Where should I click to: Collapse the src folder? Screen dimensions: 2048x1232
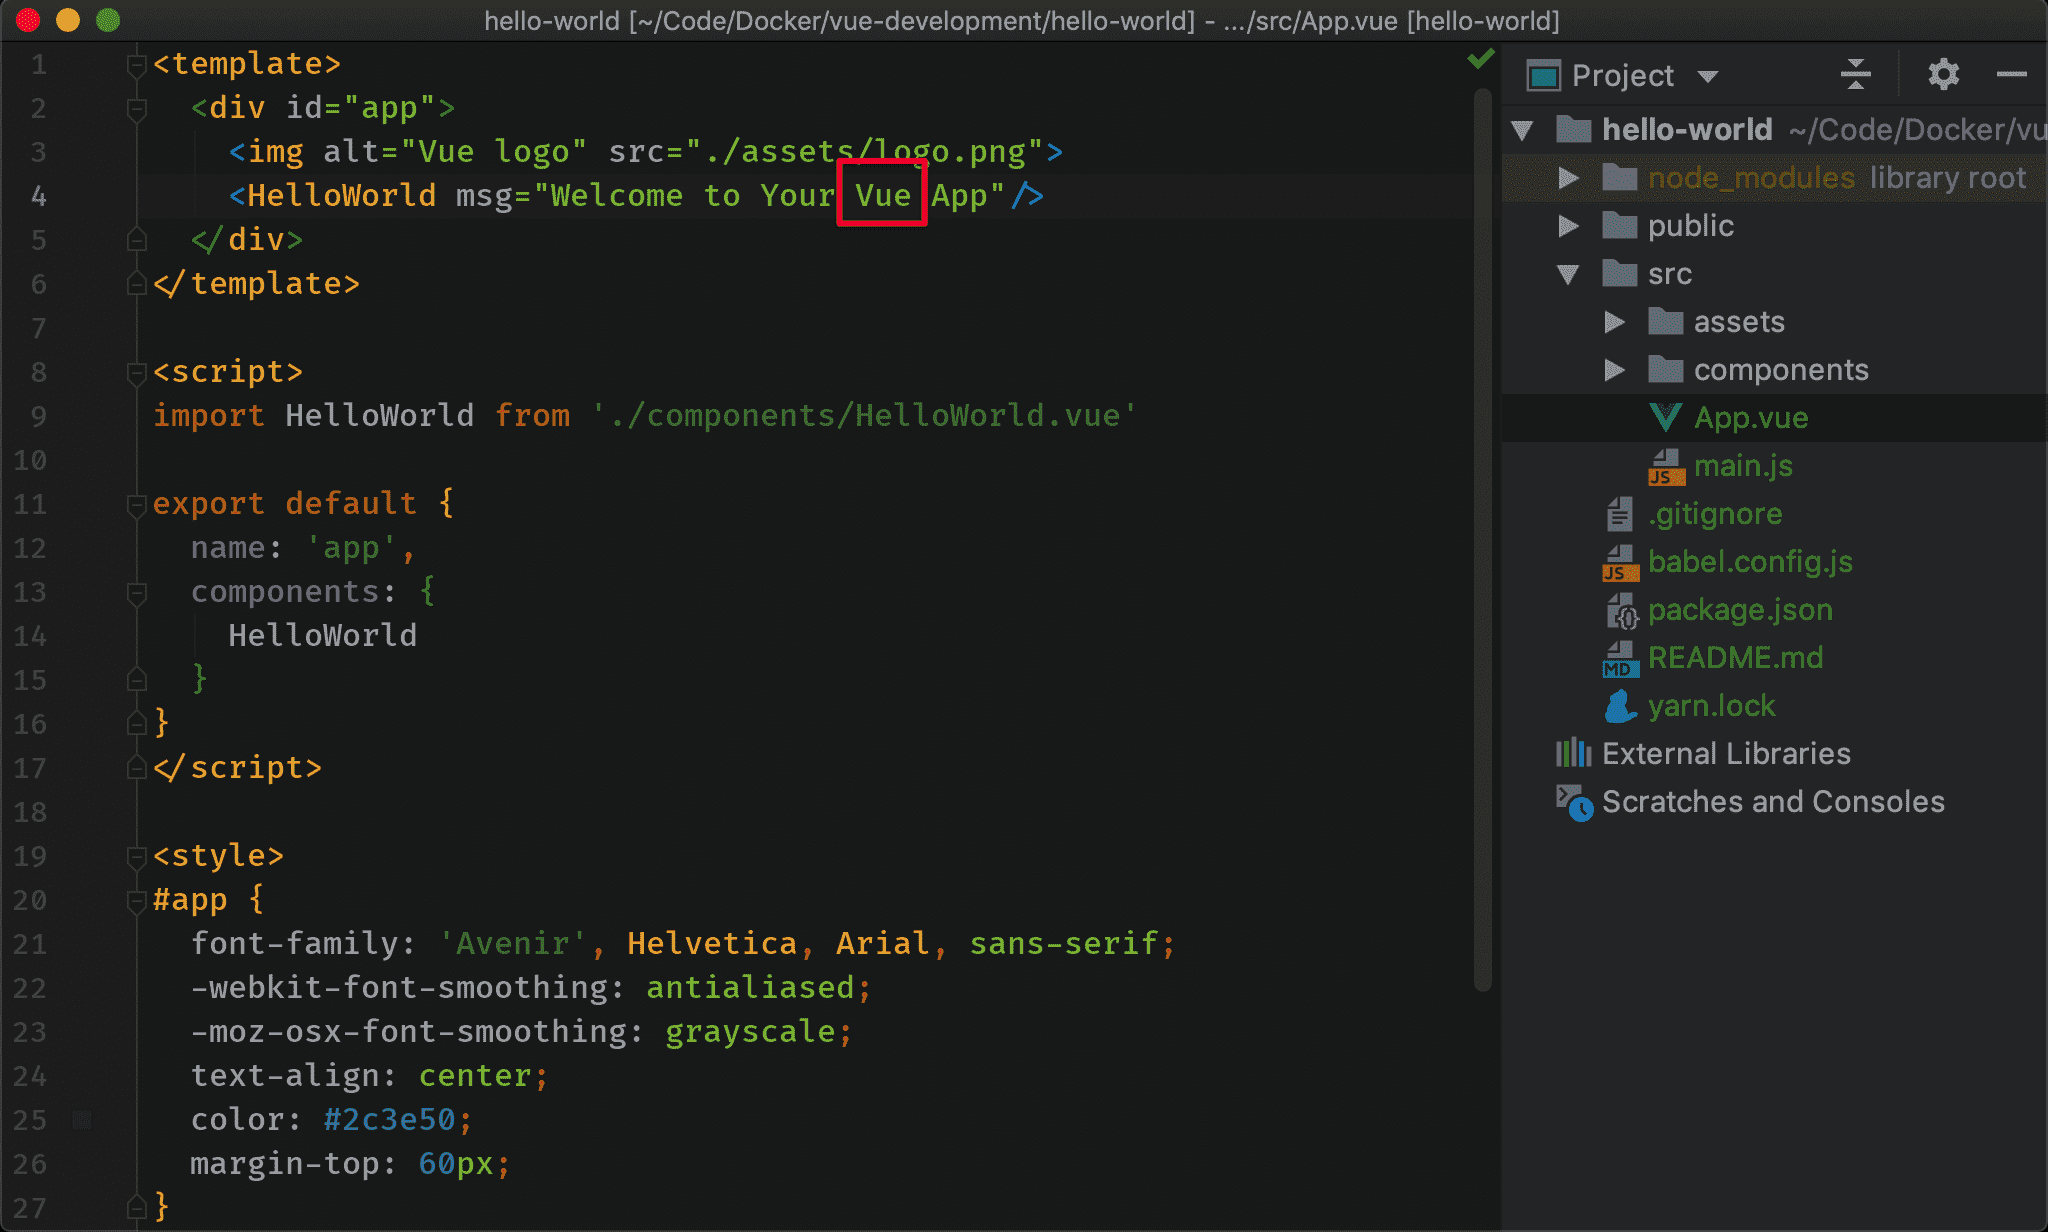[1568, 274]
